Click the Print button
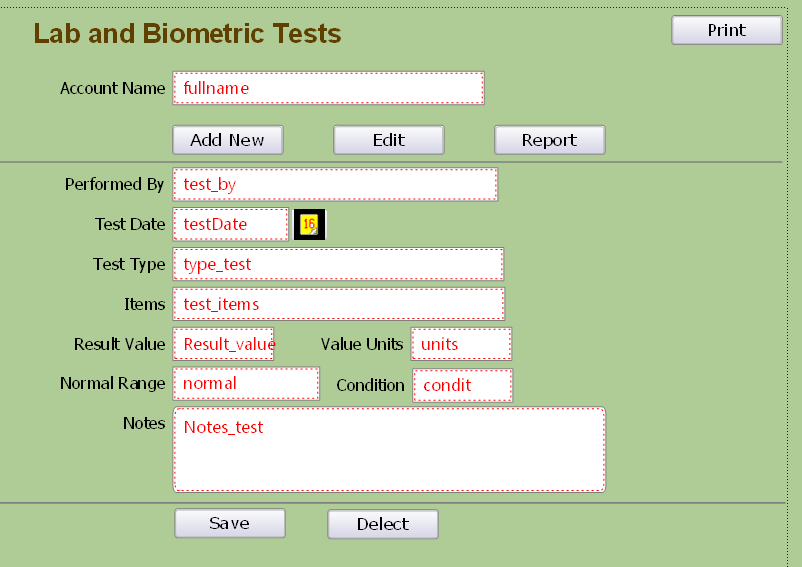Image resolution: width=802 pixels, height=567 pixels. 727,30
